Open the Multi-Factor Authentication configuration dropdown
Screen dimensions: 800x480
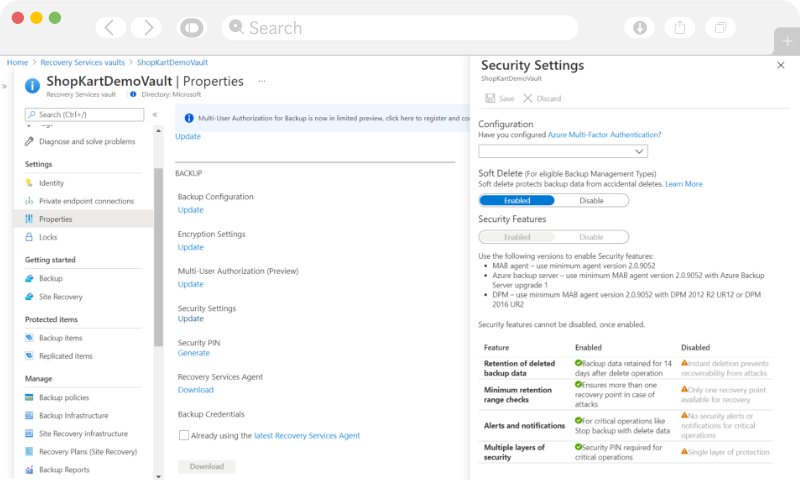point(564,151)
